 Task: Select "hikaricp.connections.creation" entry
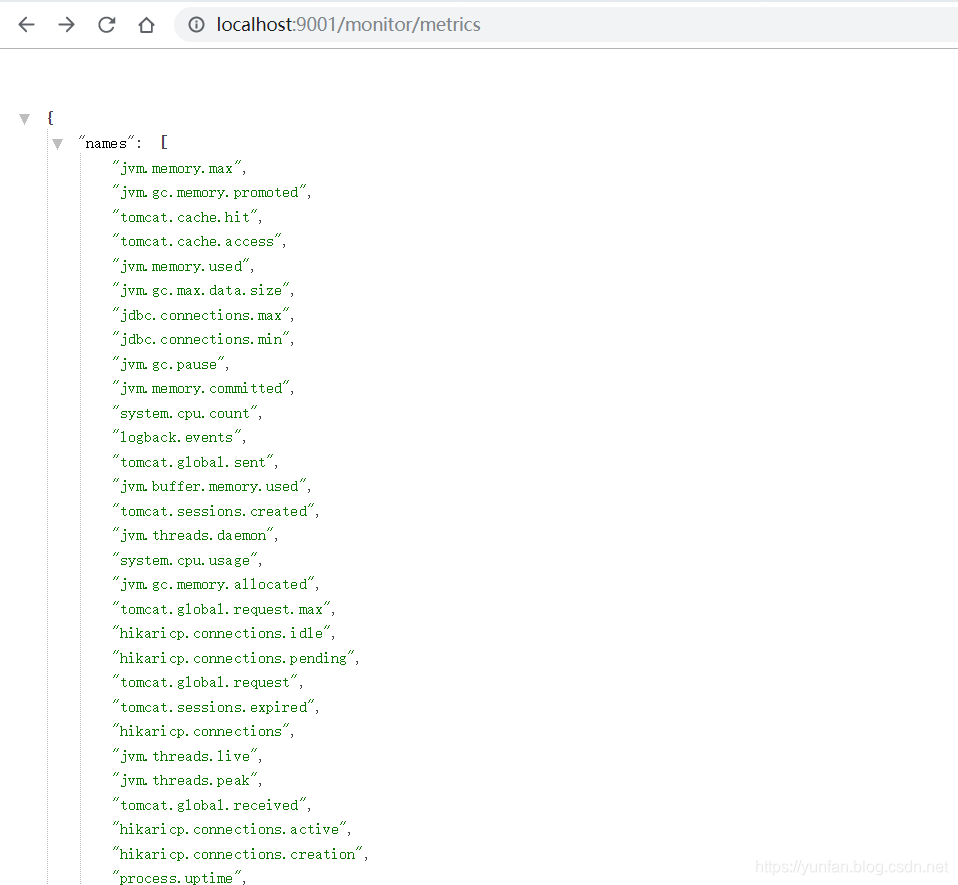click(238, 854)
